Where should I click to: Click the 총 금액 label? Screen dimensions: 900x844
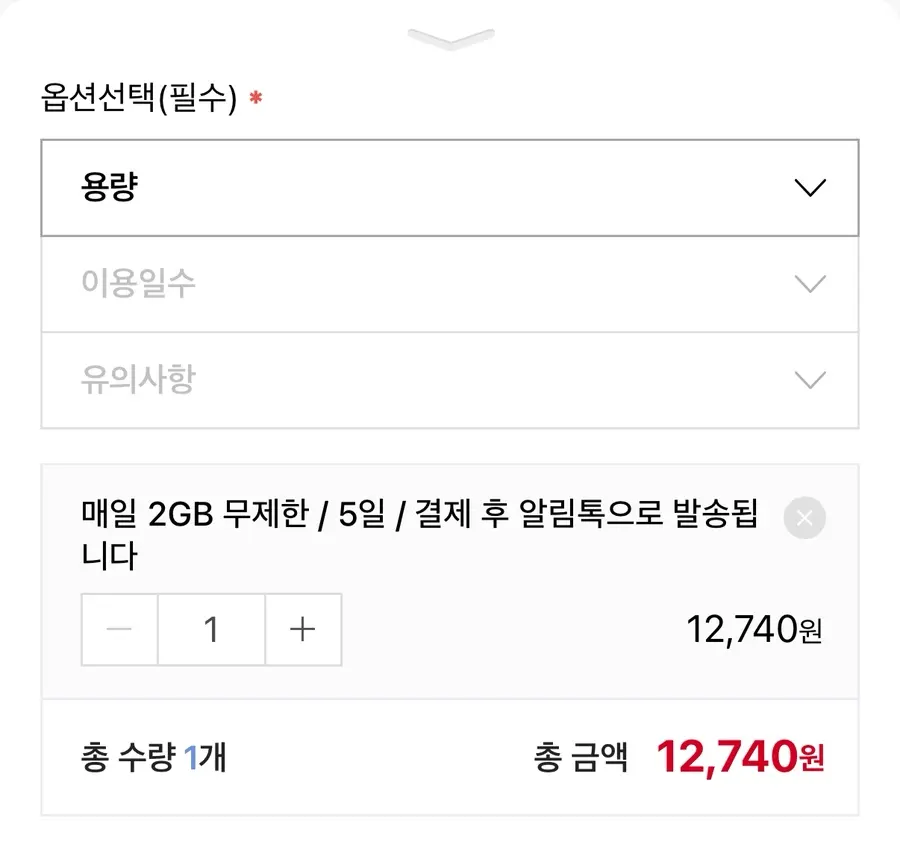click(x=580, y=757)
